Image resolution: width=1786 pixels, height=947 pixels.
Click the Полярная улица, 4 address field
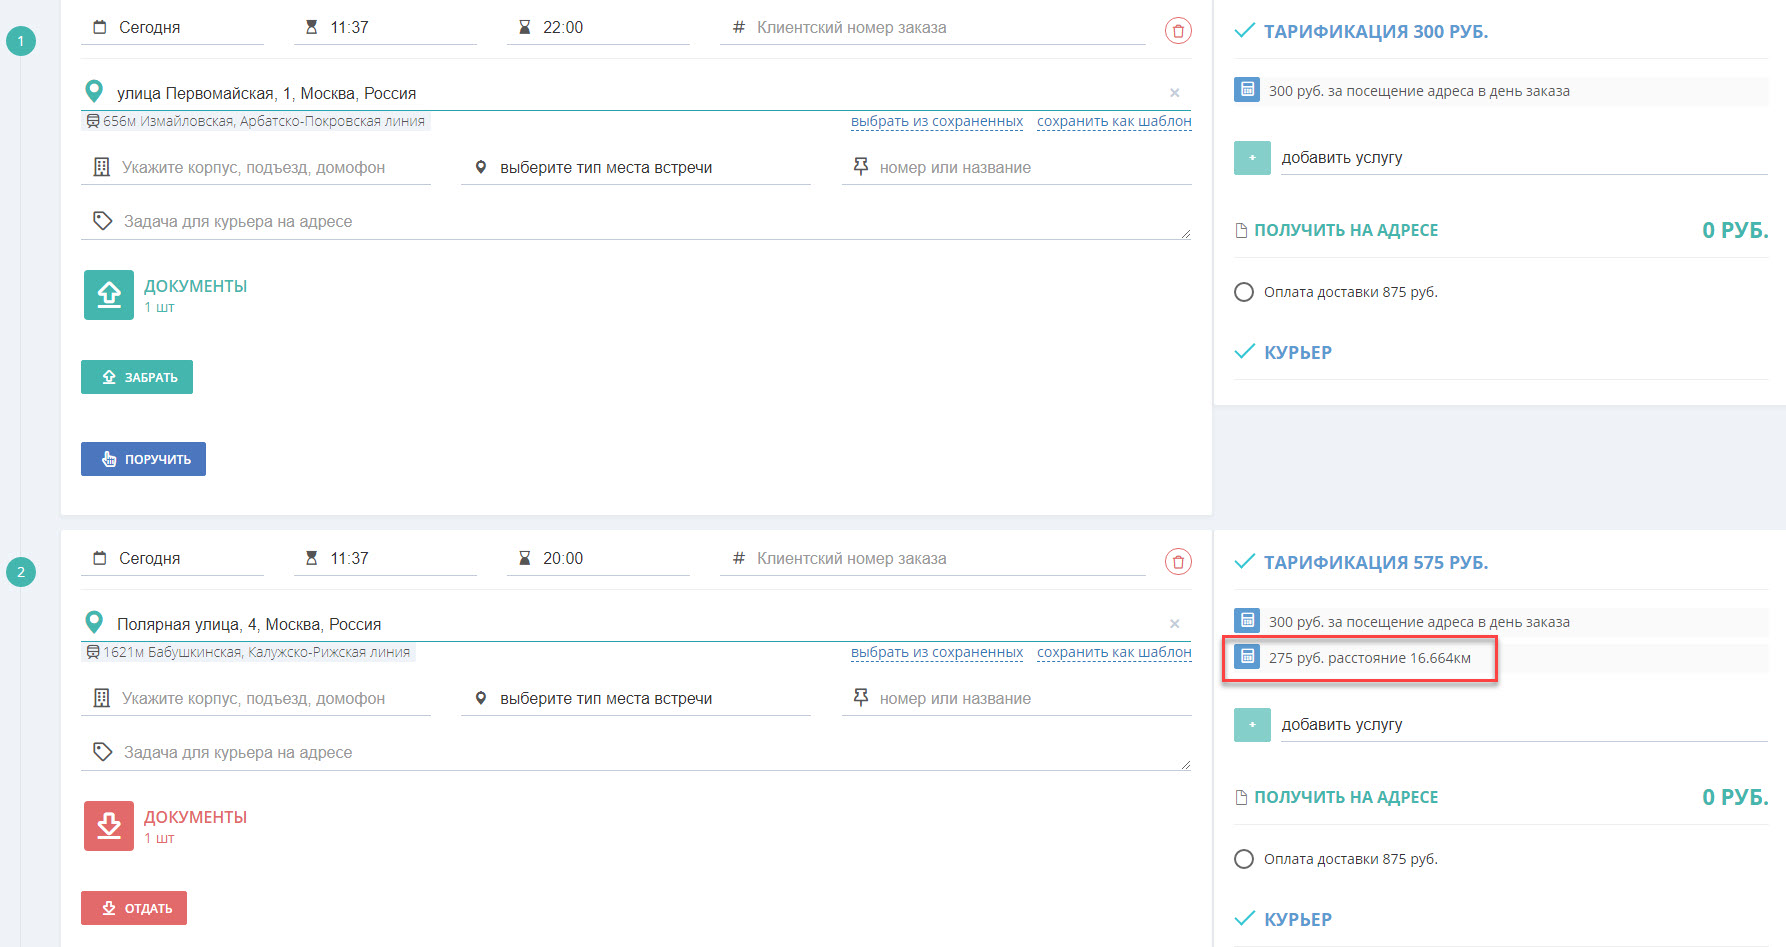click(636, 624)
